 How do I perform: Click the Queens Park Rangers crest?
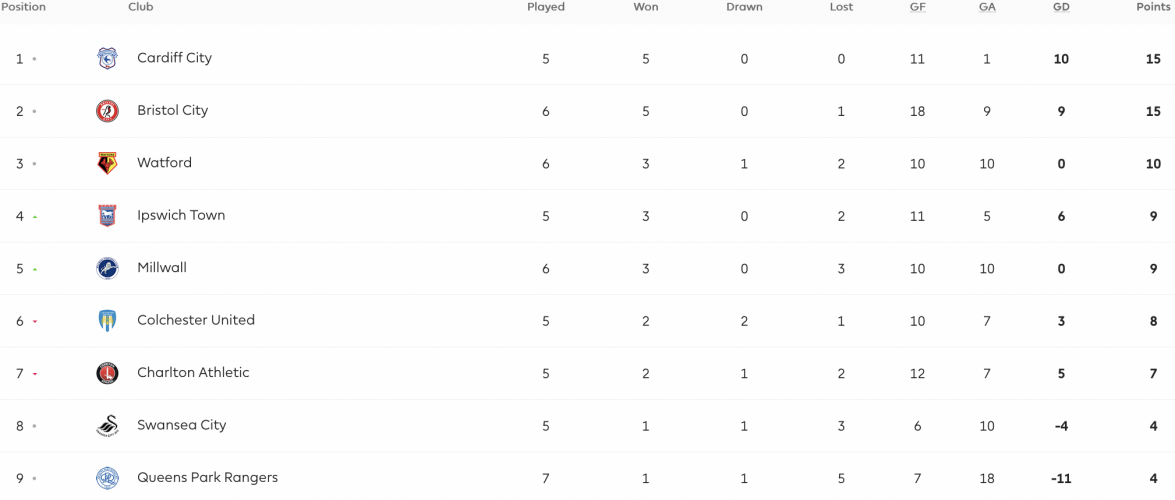[x=107, y=478]
